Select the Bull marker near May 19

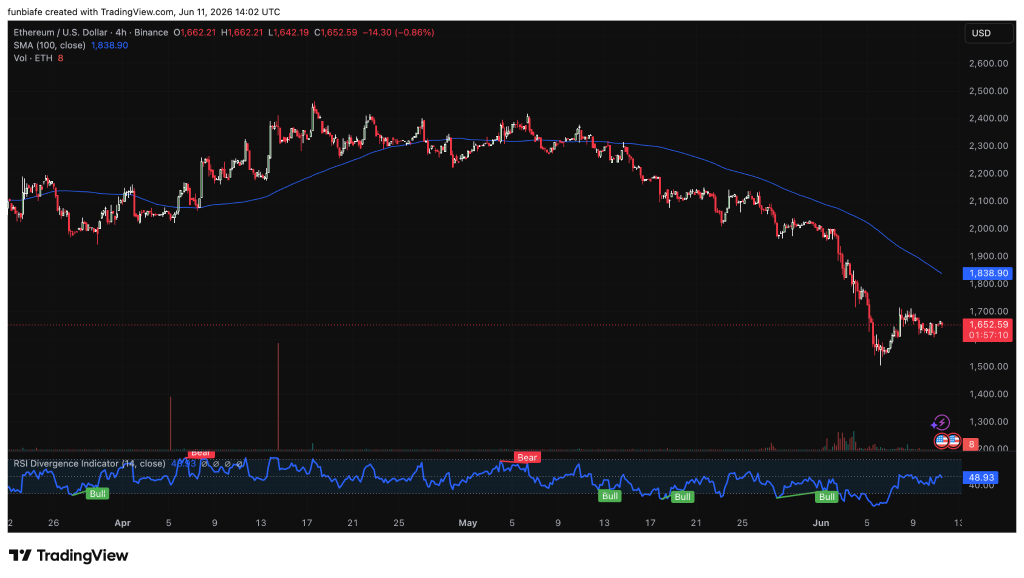click(682, 497)
